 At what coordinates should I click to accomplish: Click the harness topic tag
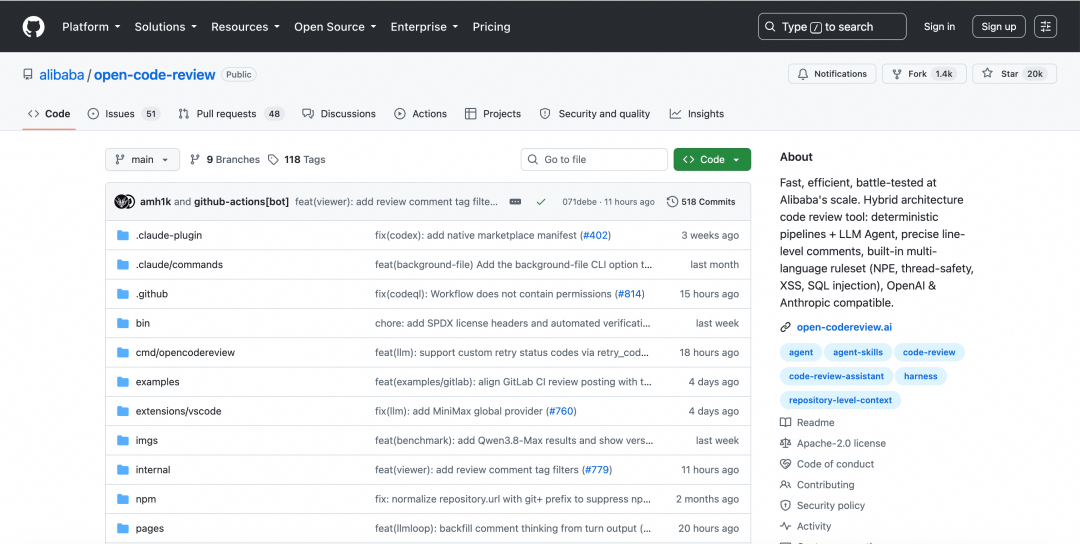click(921, 377)
